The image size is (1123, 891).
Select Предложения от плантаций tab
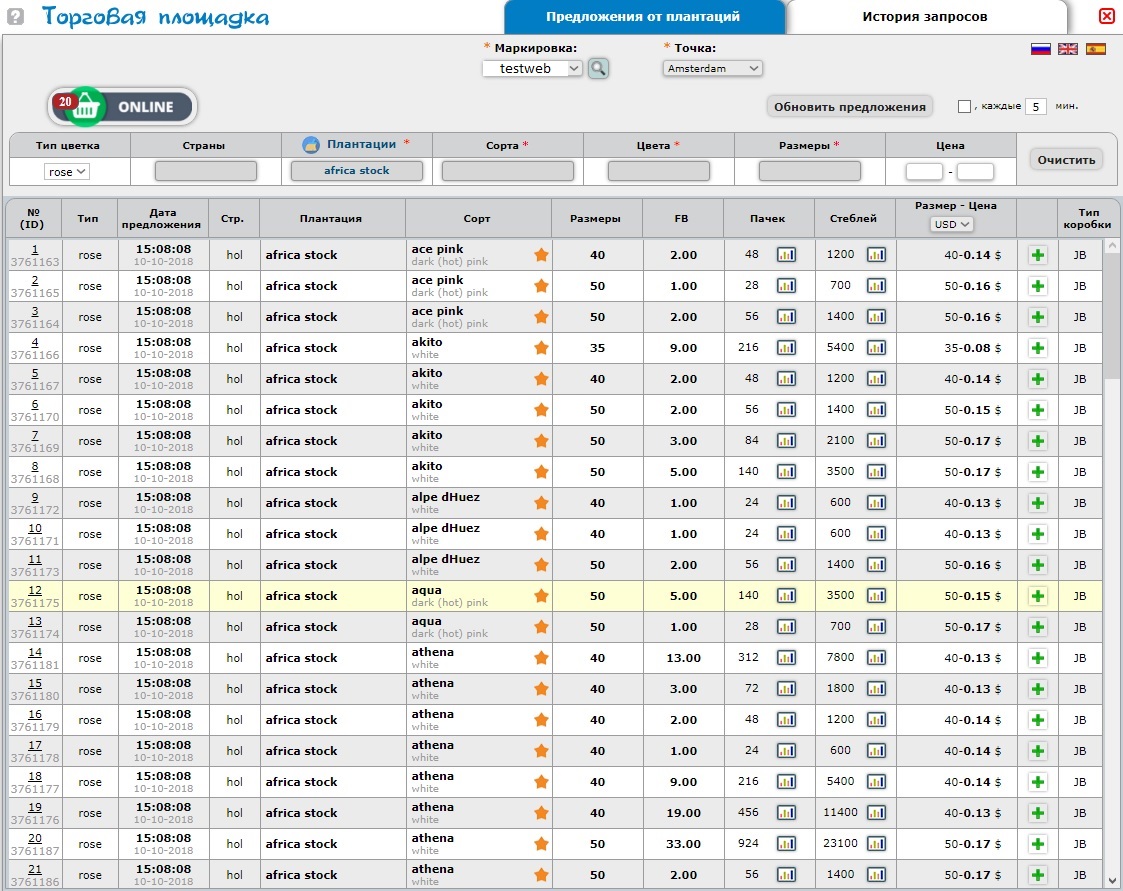(643, 17)
